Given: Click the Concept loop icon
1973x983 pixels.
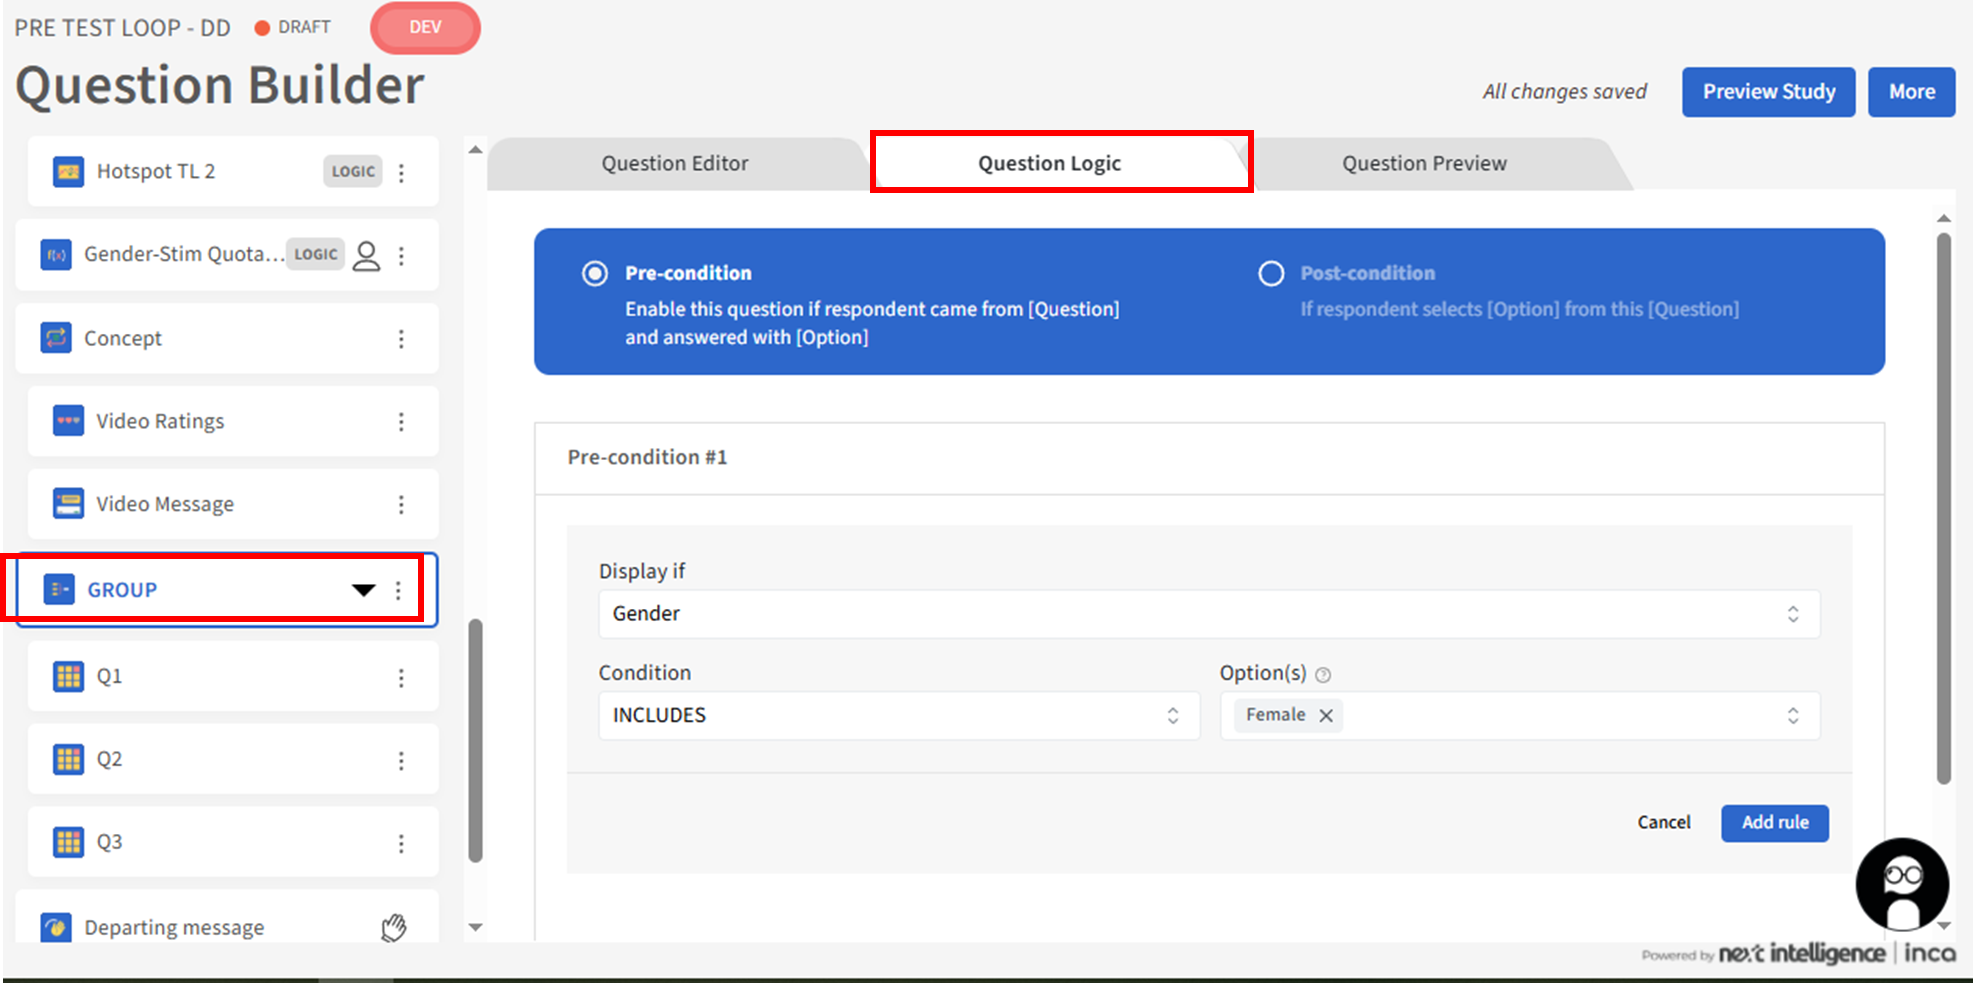Looking at the screenshot, I should point(56,338).
